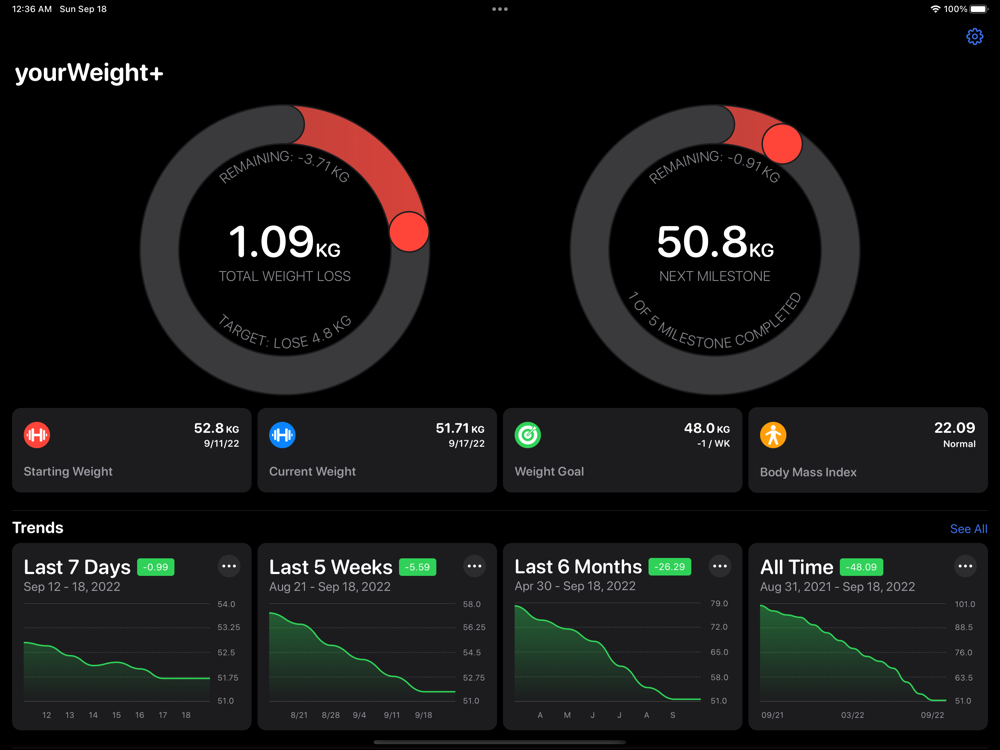The height and width of the screenshot is (750, 1000).
Task: Open the Last 5 Weeks options menu
Action: coord(474,566)
